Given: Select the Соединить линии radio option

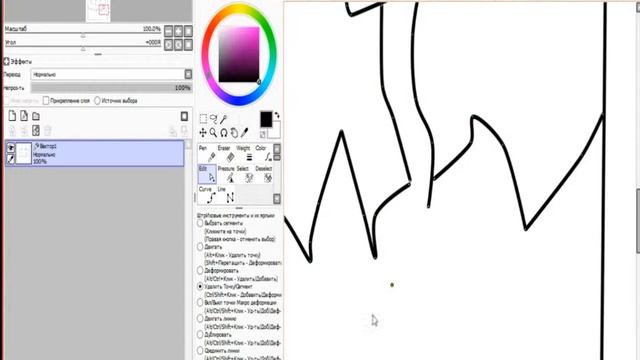Looking at the screenshot, I should (200, 350).
